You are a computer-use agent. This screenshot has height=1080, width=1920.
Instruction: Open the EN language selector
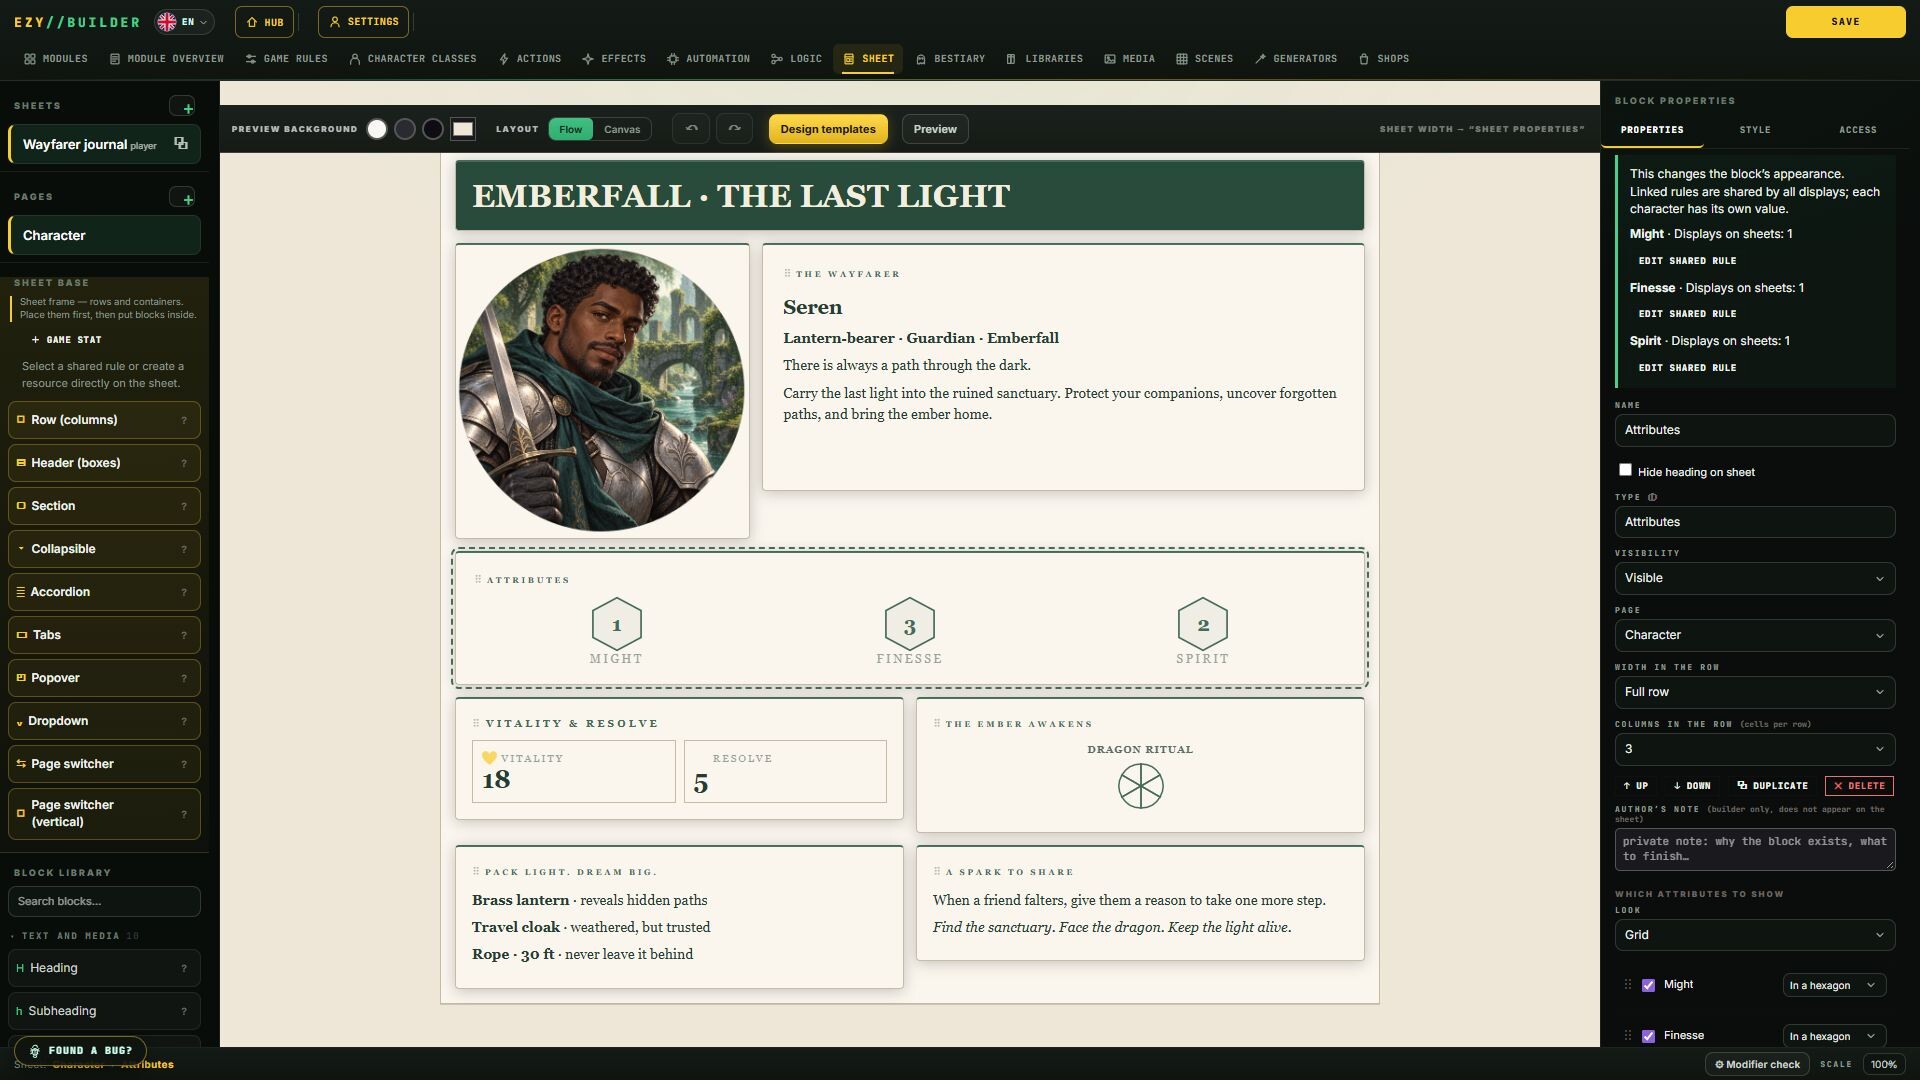(x=184, y=22)
